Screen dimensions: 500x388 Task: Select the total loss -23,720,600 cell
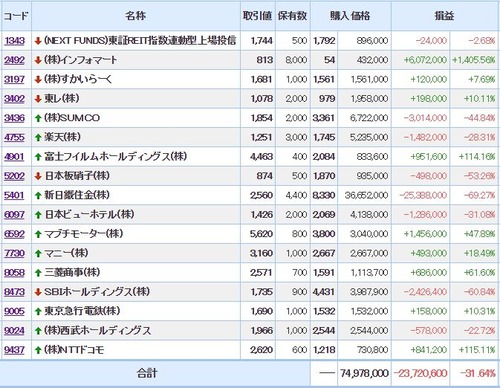[x=421, y=373]
